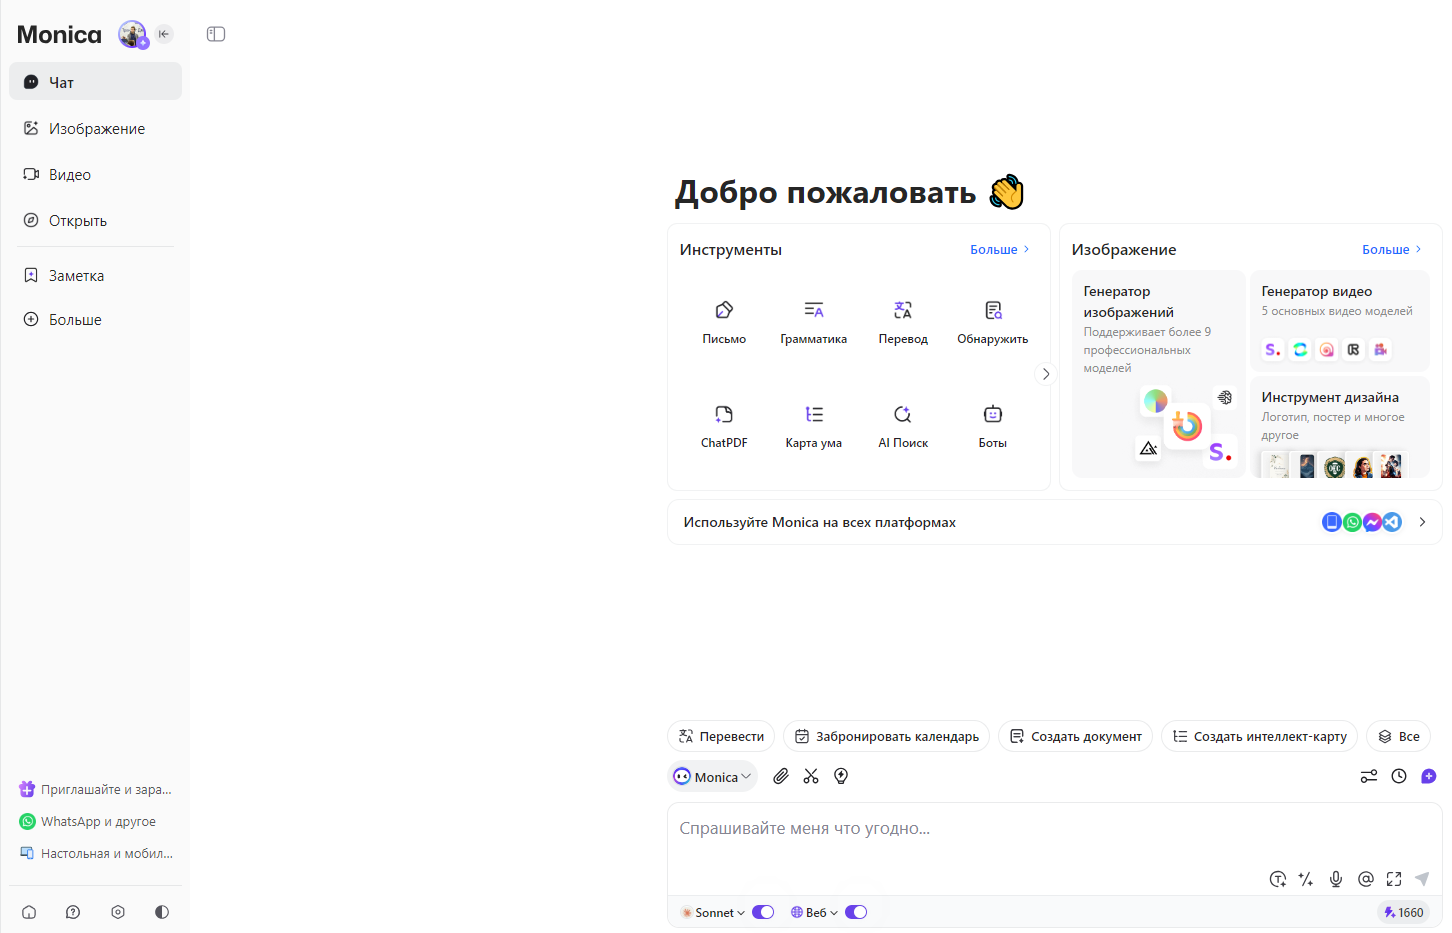Open the Инструмент дизайна card
The height and width of the screenshot is (933, 1452).
[1340, 427]
